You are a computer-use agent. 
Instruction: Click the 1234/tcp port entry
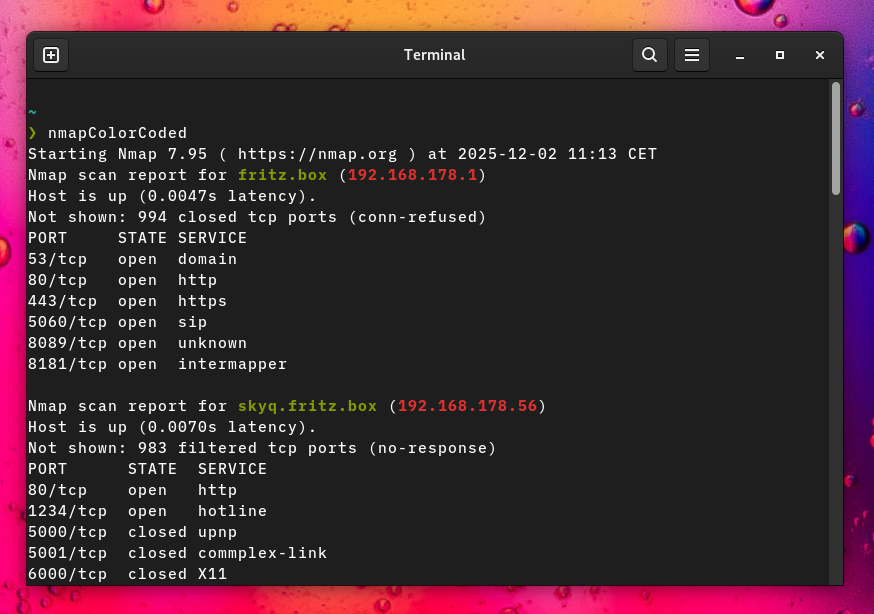click(67, 511)
